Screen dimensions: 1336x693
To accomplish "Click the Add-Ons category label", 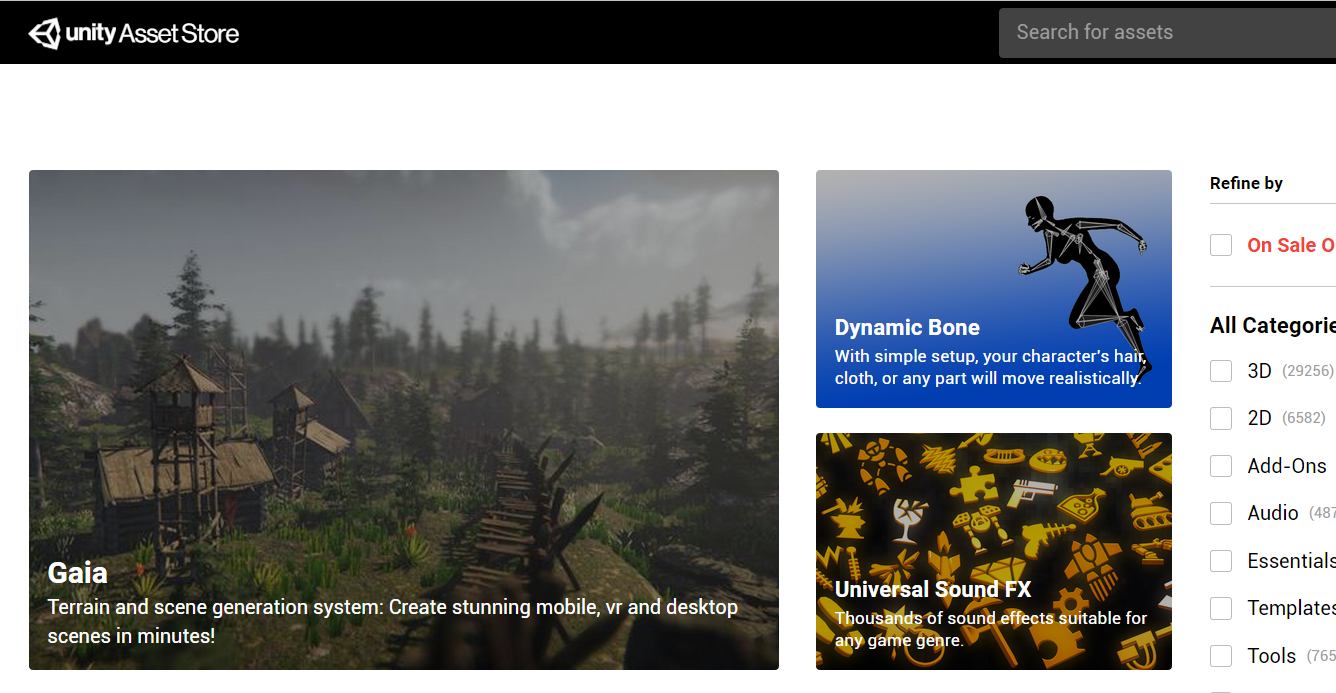I will tap(1287, 466).
